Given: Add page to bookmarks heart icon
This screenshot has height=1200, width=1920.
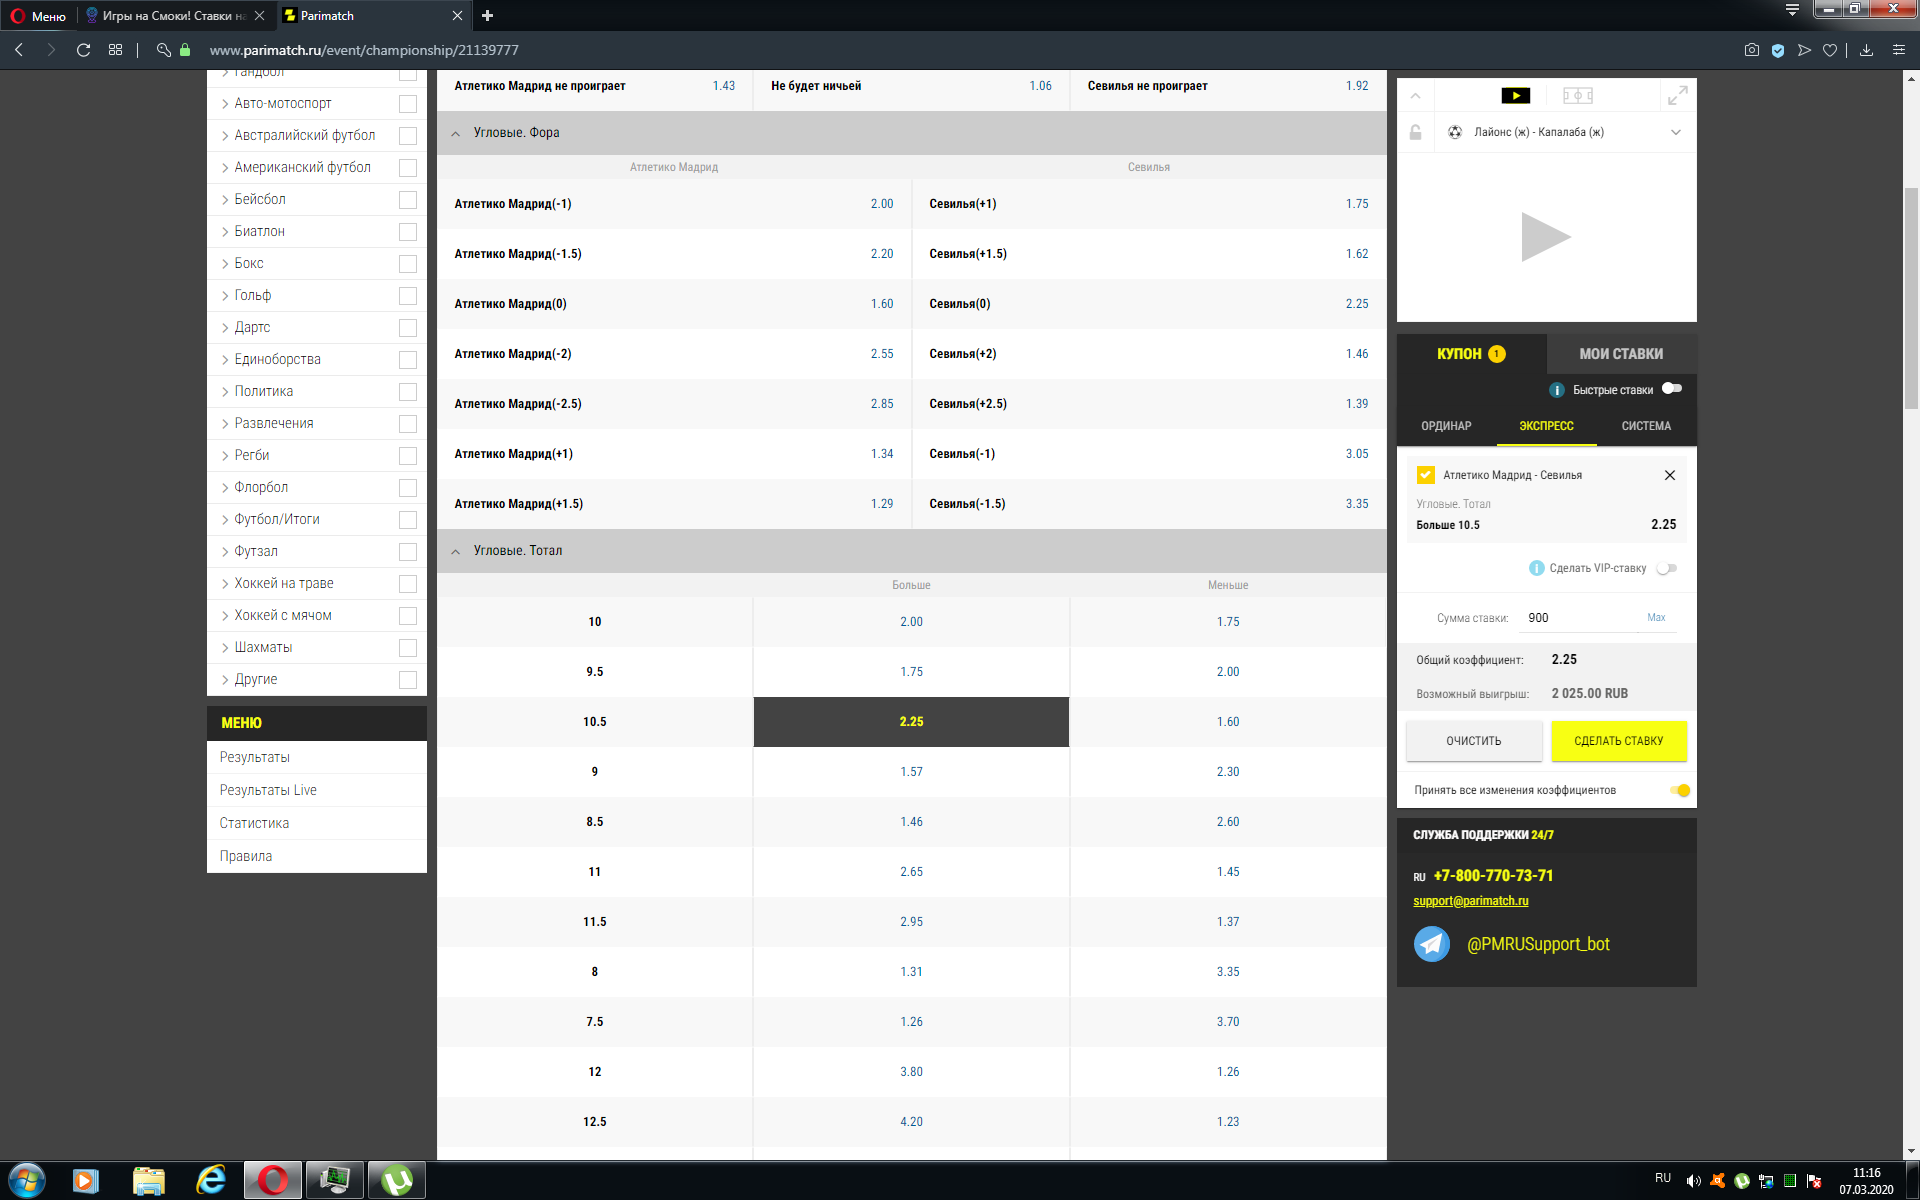Looking at the screenshot, I should (x=1830, y=50).
